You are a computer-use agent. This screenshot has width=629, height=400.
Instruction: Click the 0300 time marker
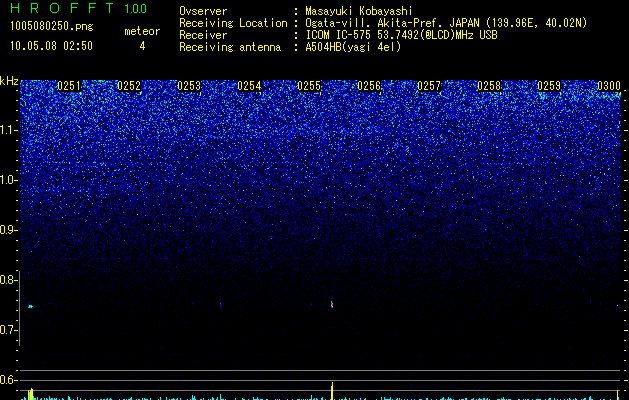click(609, 86)
